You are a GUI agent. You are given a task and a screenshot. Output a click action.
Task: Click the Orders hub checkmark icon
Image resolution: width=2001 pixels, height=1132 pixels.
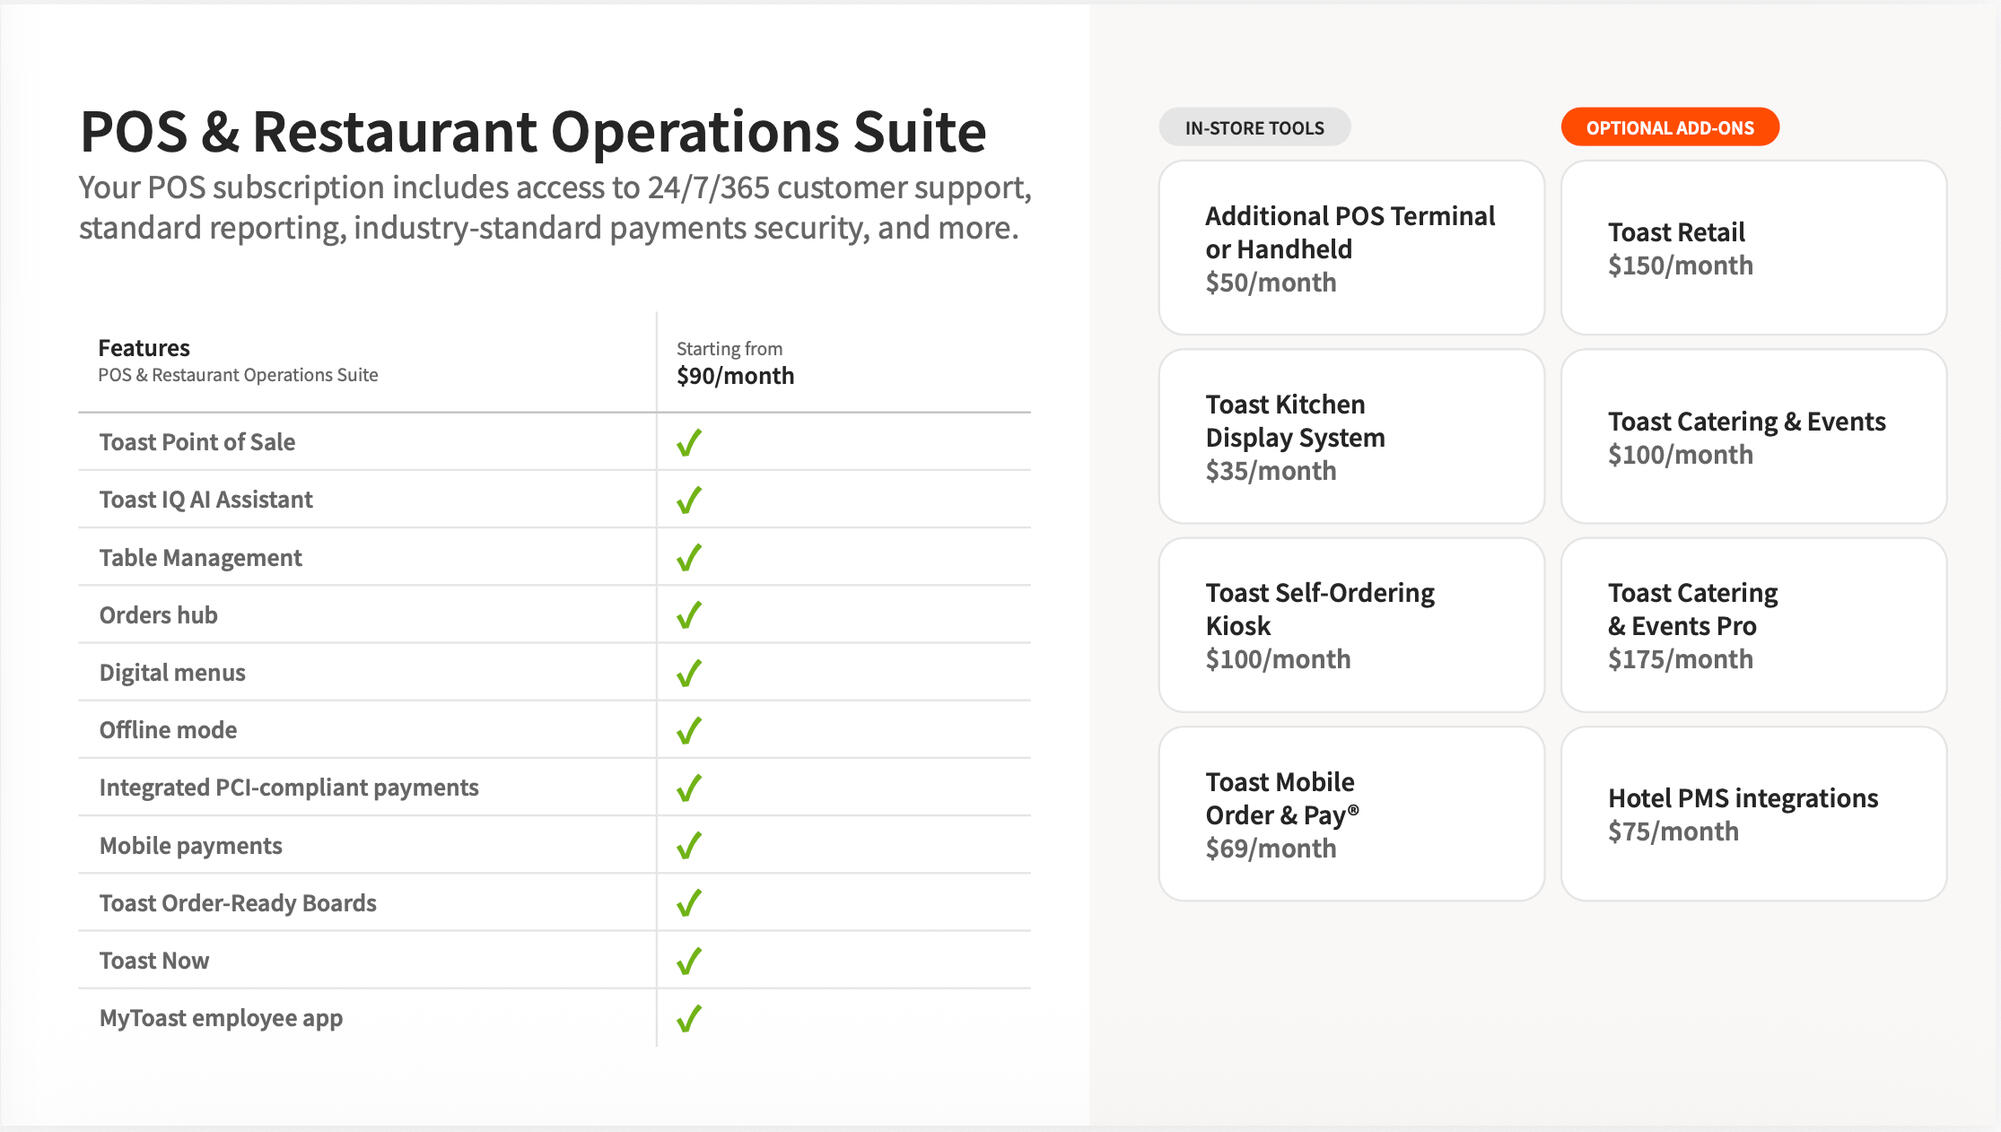(x=689, y=615)
